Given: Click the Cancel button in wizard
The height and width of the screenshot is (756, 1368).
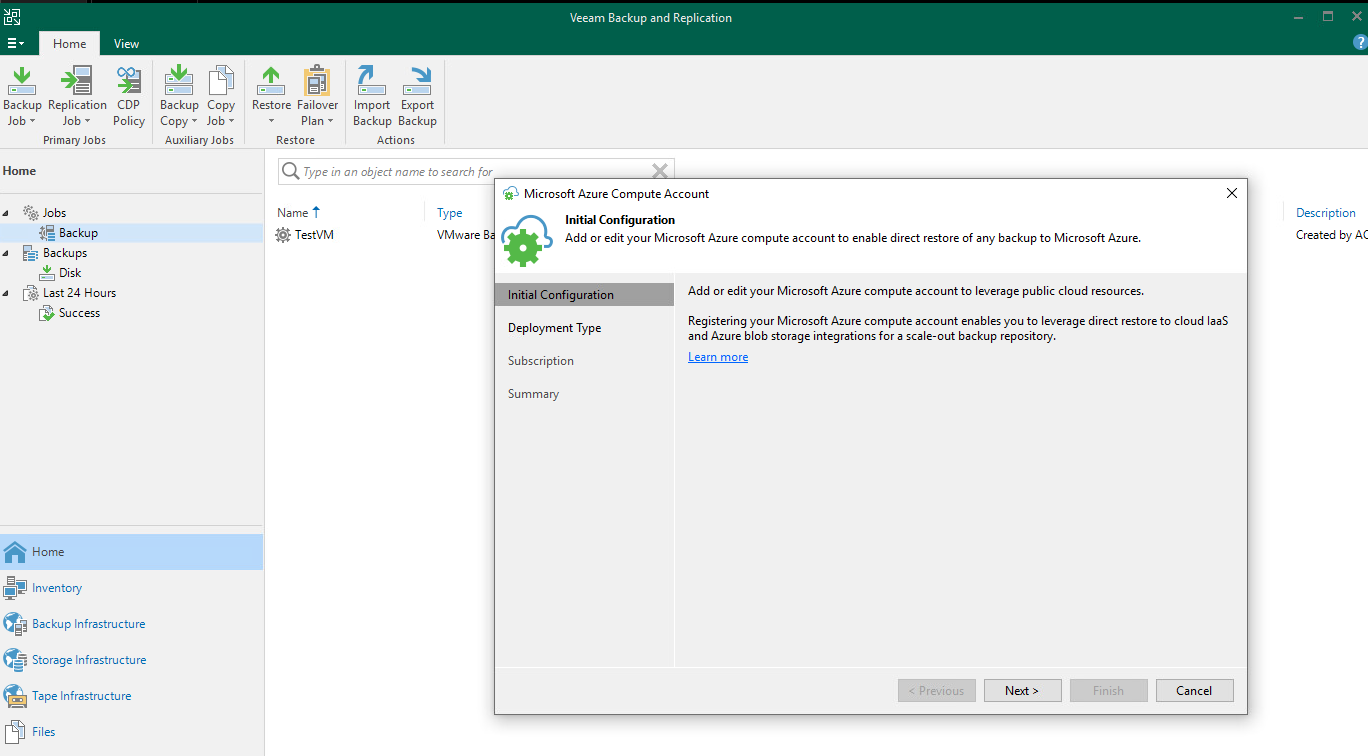Looking at the screenshot, I should tap(1194, 691).
